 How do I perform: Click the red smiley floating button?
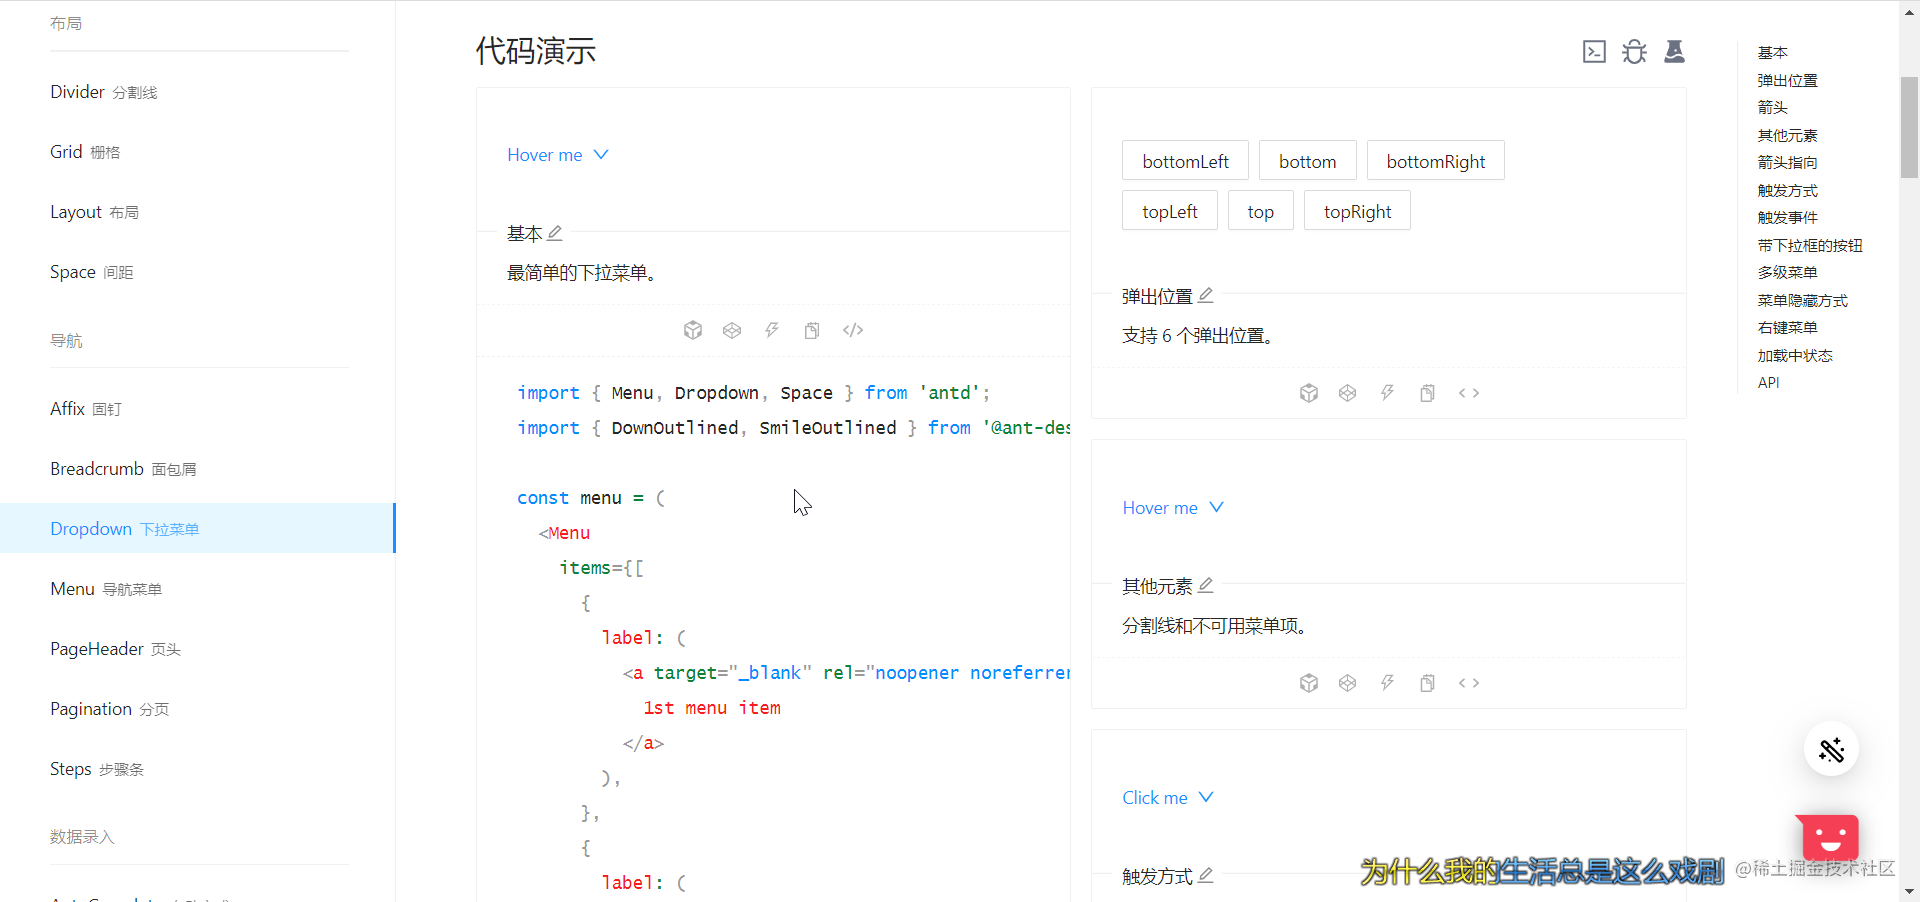coord(1830,838)
